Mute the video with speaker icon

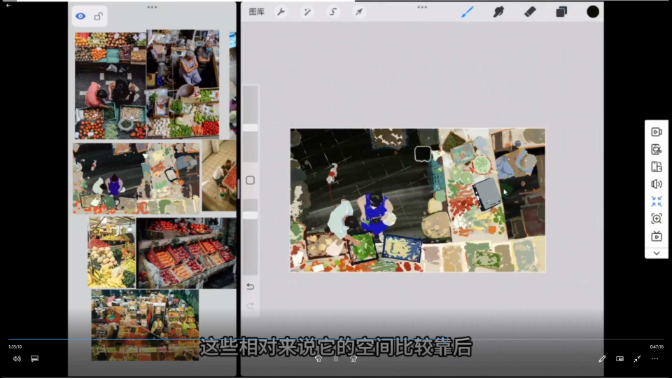(x=17, y=359)
